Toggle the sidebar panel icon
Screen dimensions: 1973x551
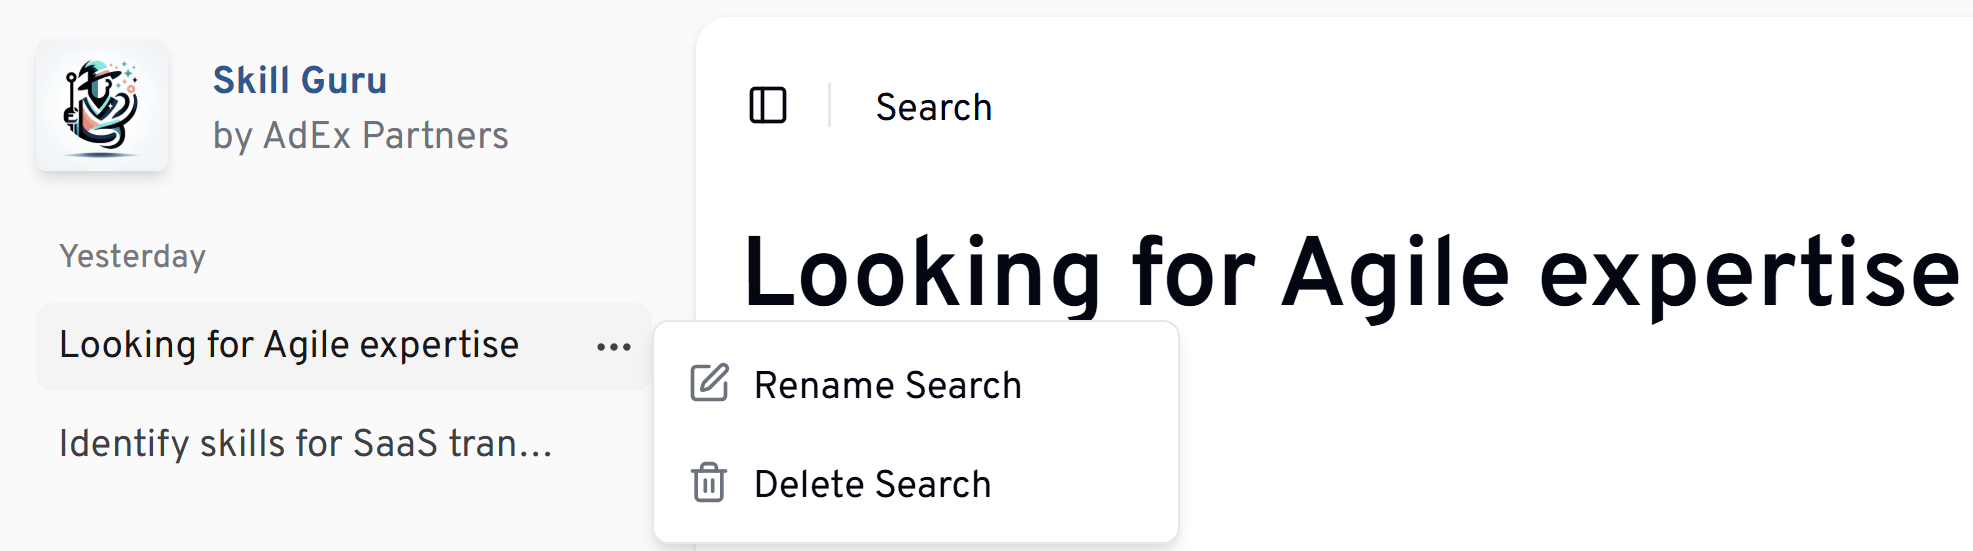tap(768, 105)
